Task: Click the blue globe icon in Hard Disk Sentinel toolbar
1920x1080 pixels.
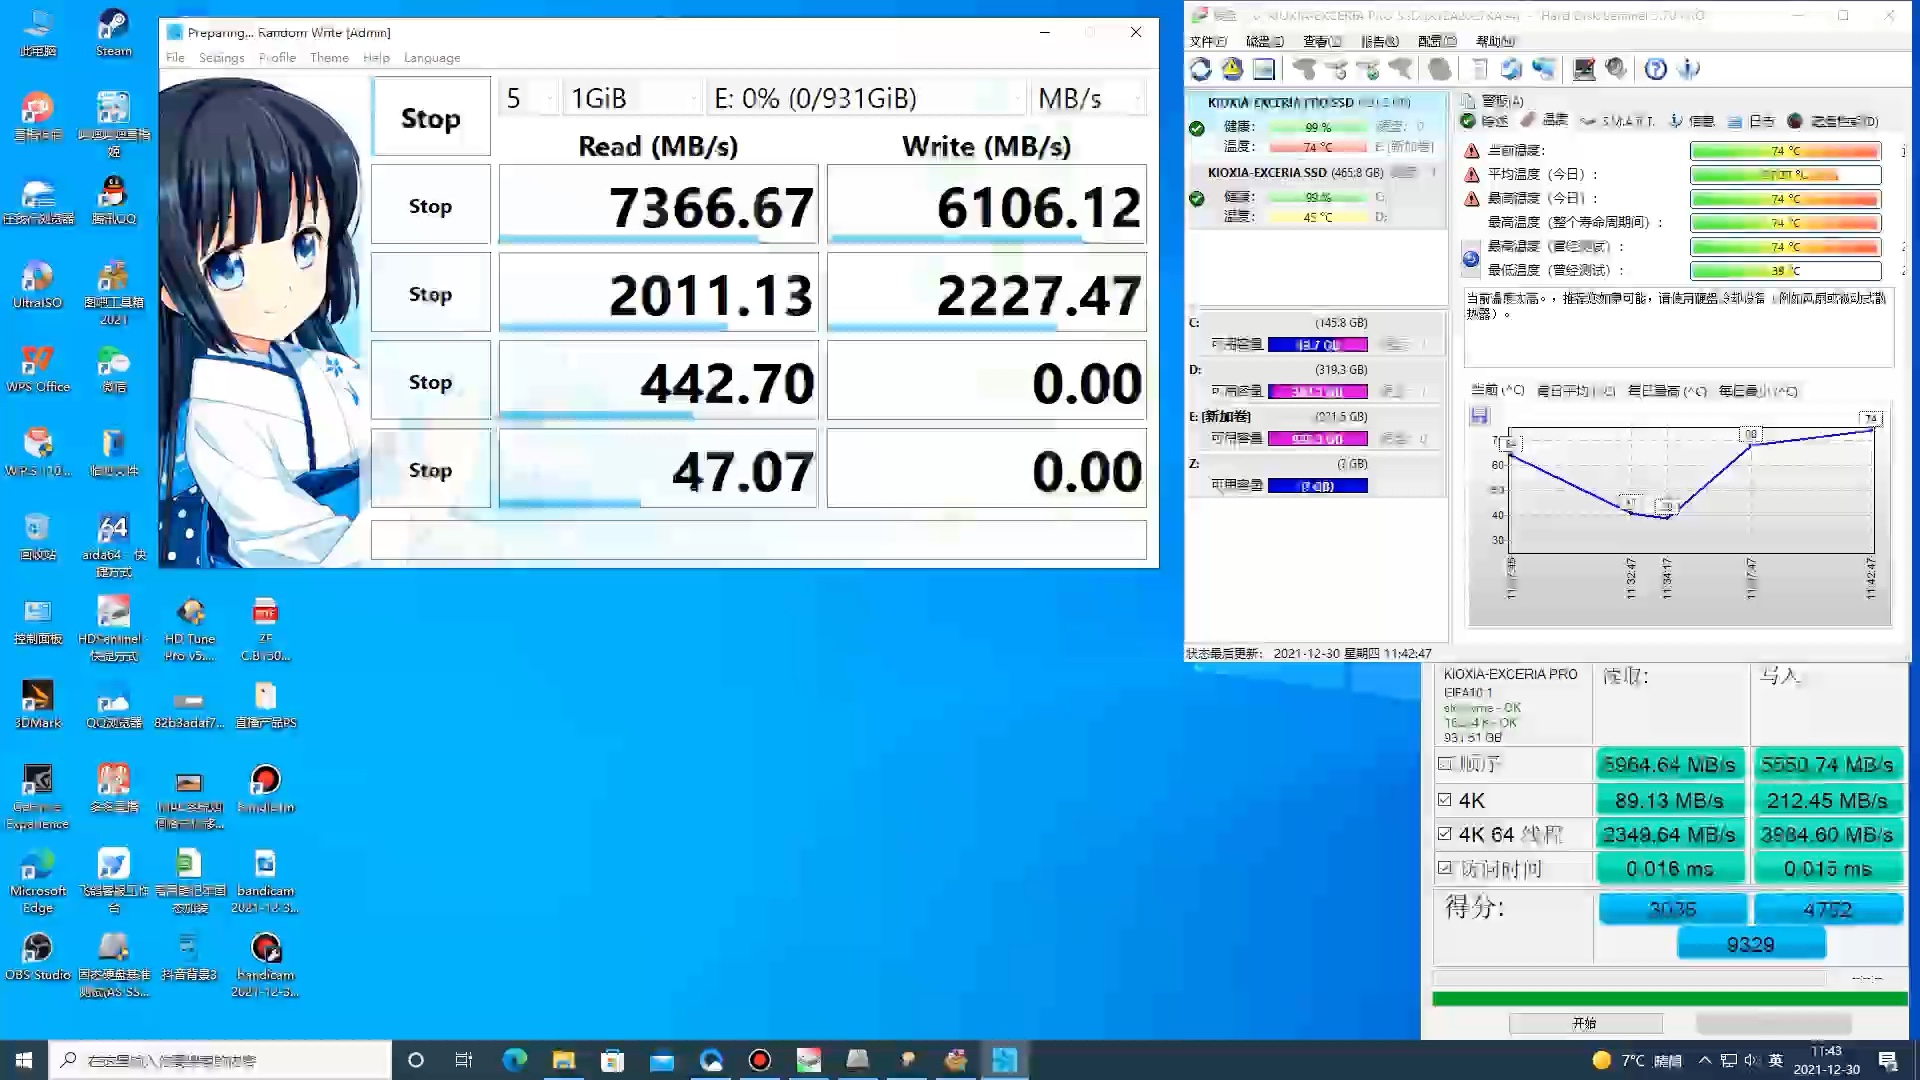Action: click(1511, 69)
